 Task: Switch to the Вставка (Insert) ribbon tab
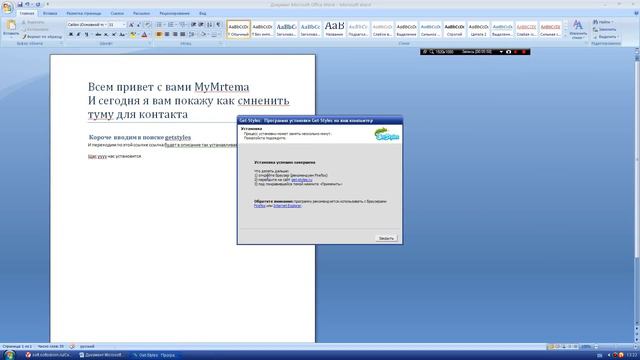[x=50, y=13]
